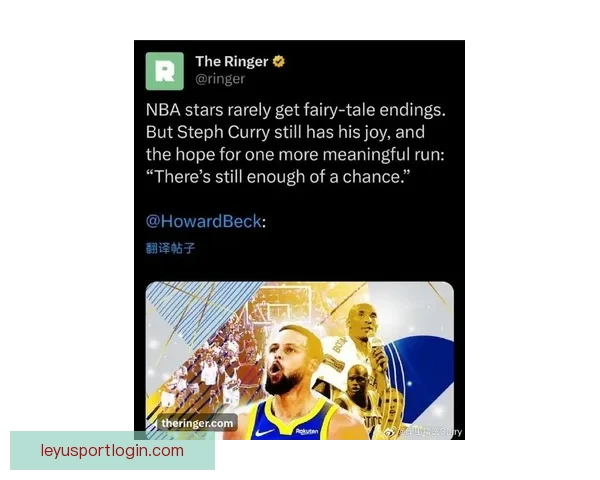This screenshot has height=480, width=600.
Task: Click the "NBA stars rarely get" first line
Action: click(x=295, y=110)
